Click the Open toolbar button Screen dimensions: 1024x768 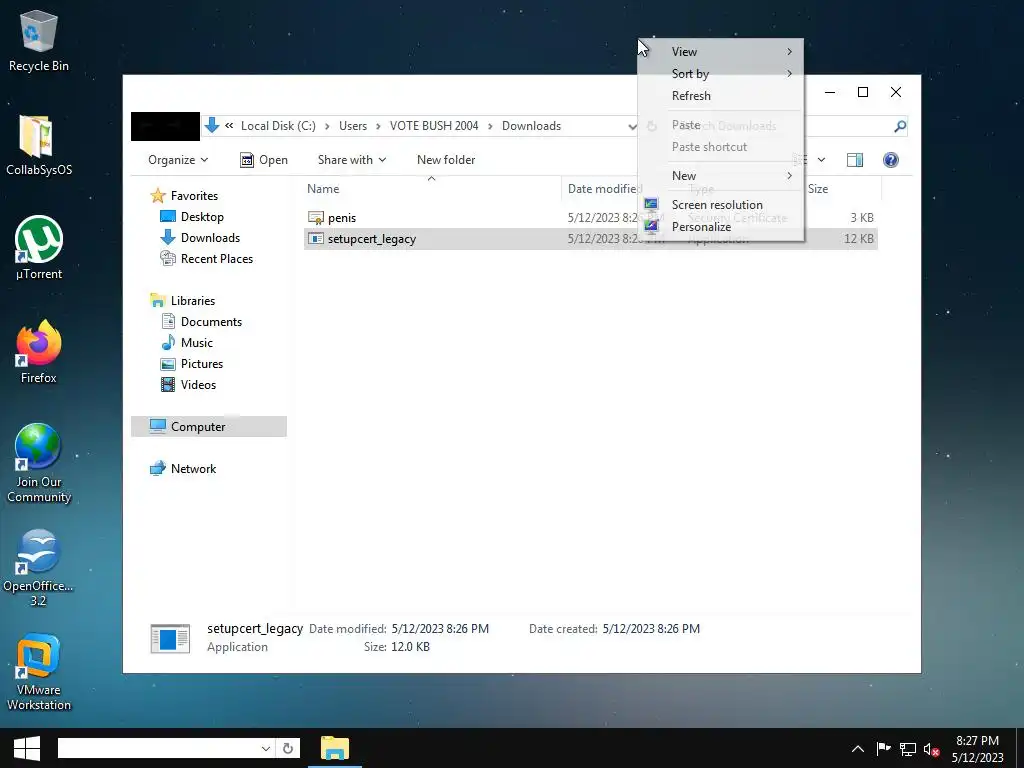click(x=264, y=160)
